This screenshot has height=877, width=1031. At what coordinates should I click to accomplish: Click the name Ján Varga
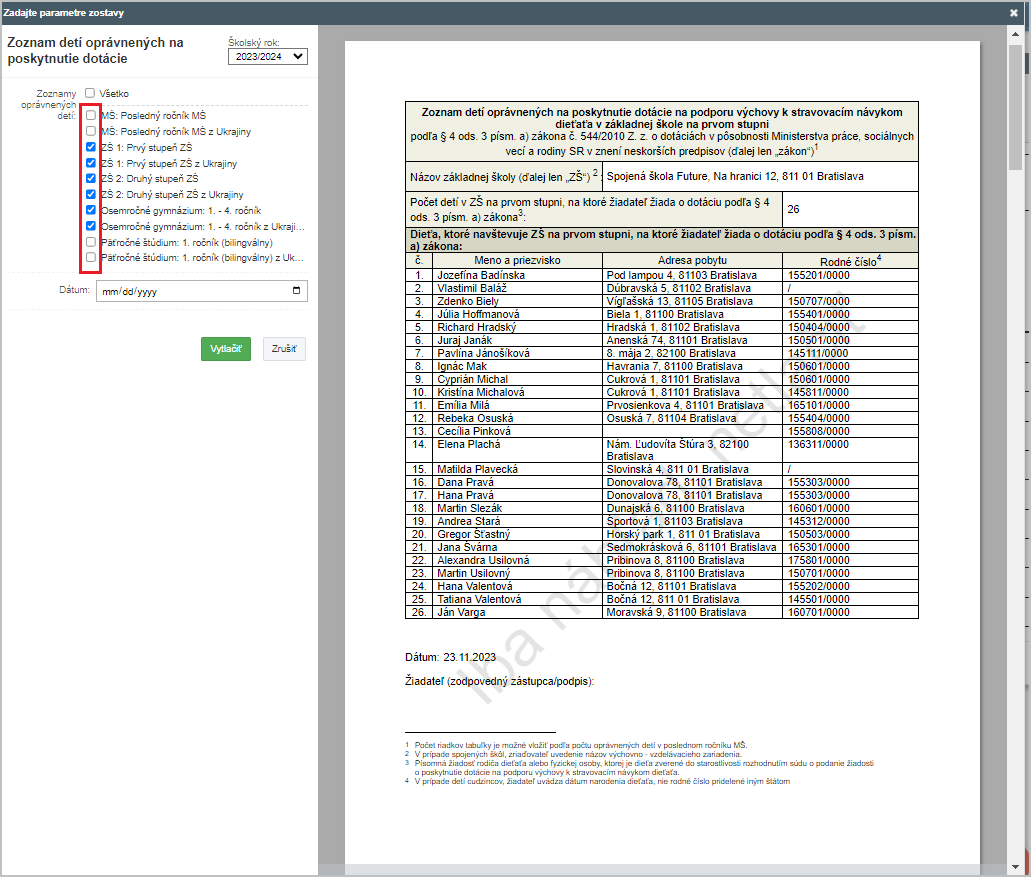[x=462, y=612]
